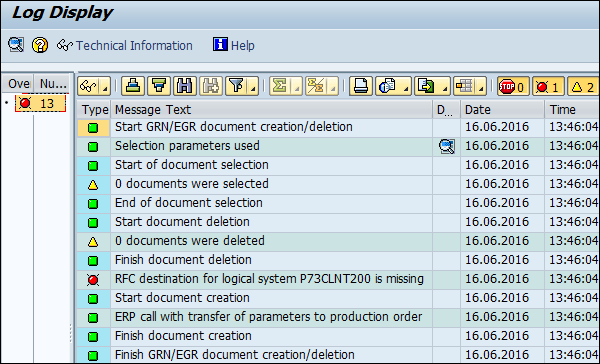Image resolution: width=600 pixels, height=364 pixels.
Task: Click the Subtotals icon
Action: click(316, 86)
